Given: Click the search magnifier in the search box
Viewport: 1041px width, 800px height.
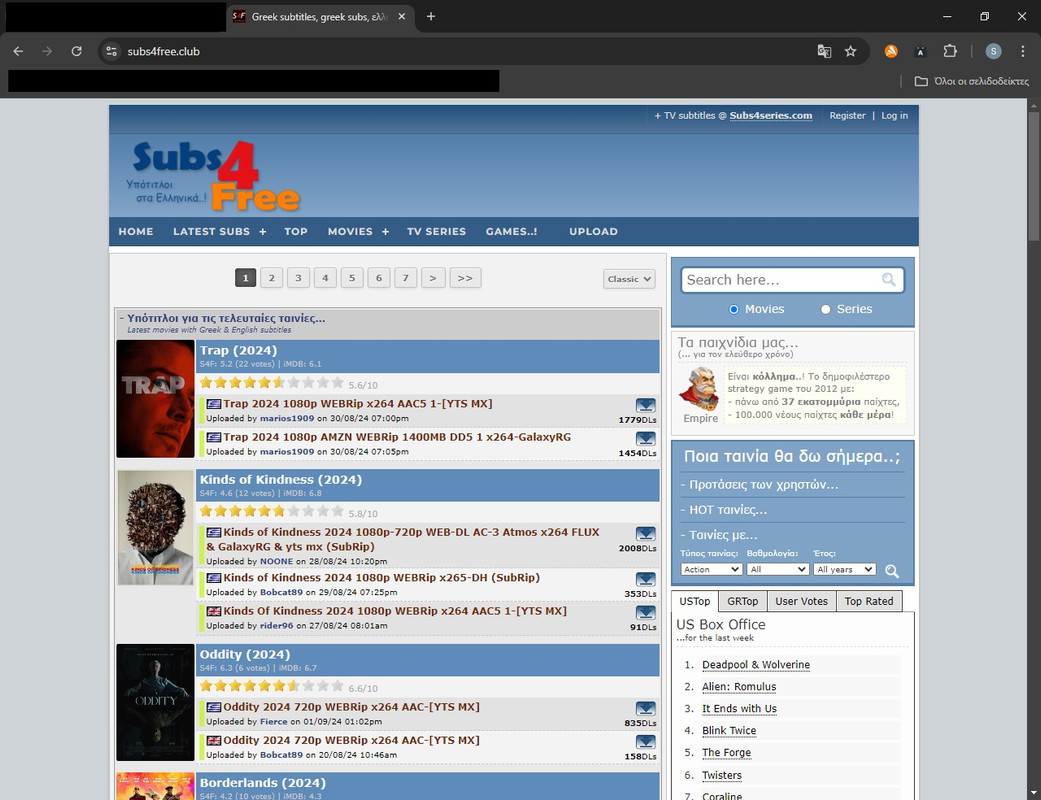Looking at the screenshot, I should 888,280.
